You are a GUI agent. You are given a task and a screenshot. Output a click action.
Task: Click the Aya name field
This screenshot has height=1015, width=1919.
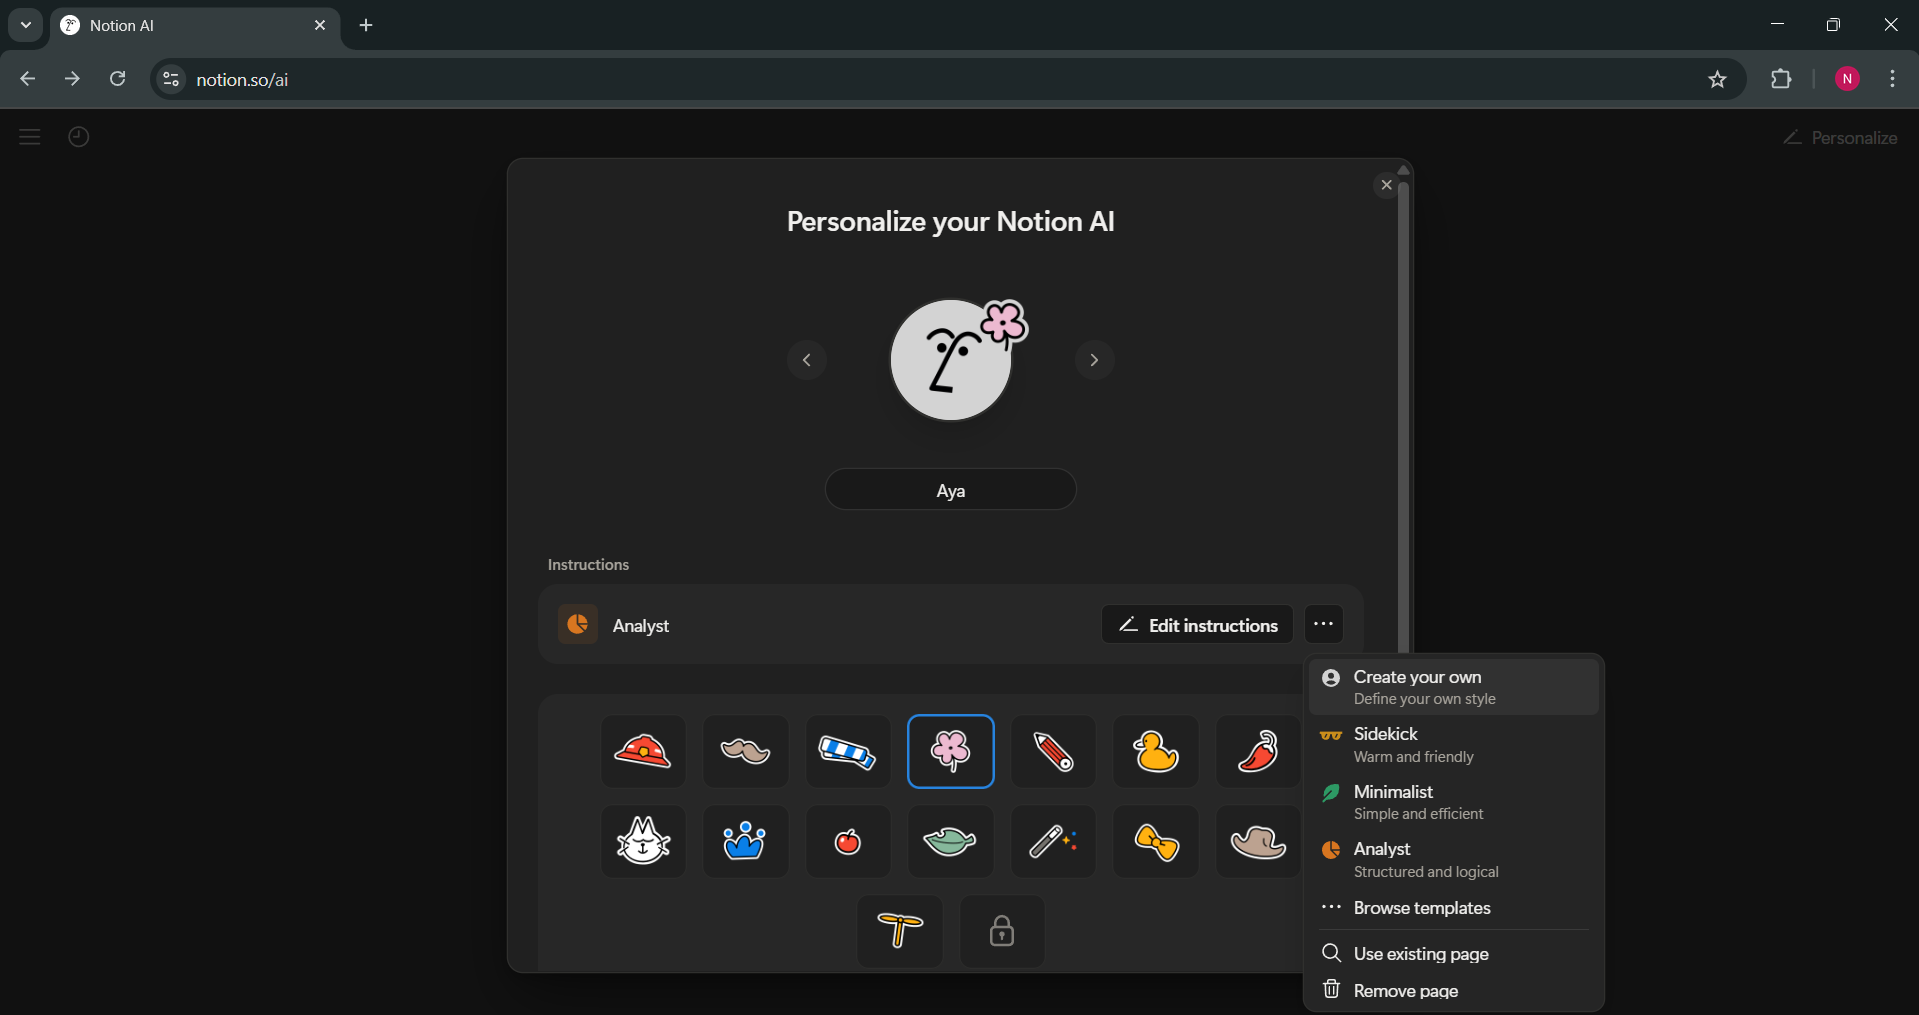[x=950, y=489]
